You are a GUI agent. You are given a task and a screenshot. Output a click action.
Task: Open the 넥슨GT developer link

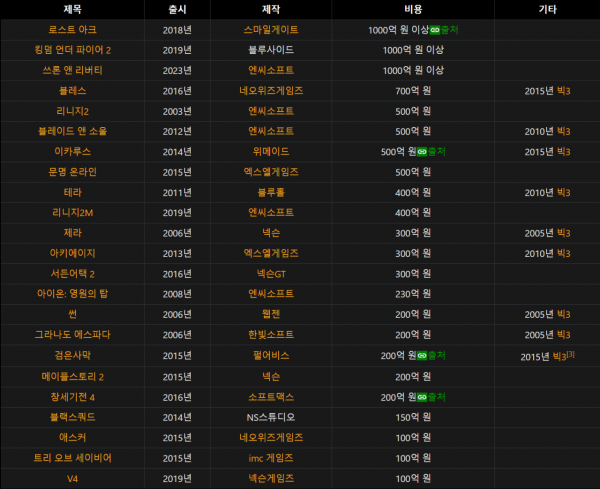point(271,274)
